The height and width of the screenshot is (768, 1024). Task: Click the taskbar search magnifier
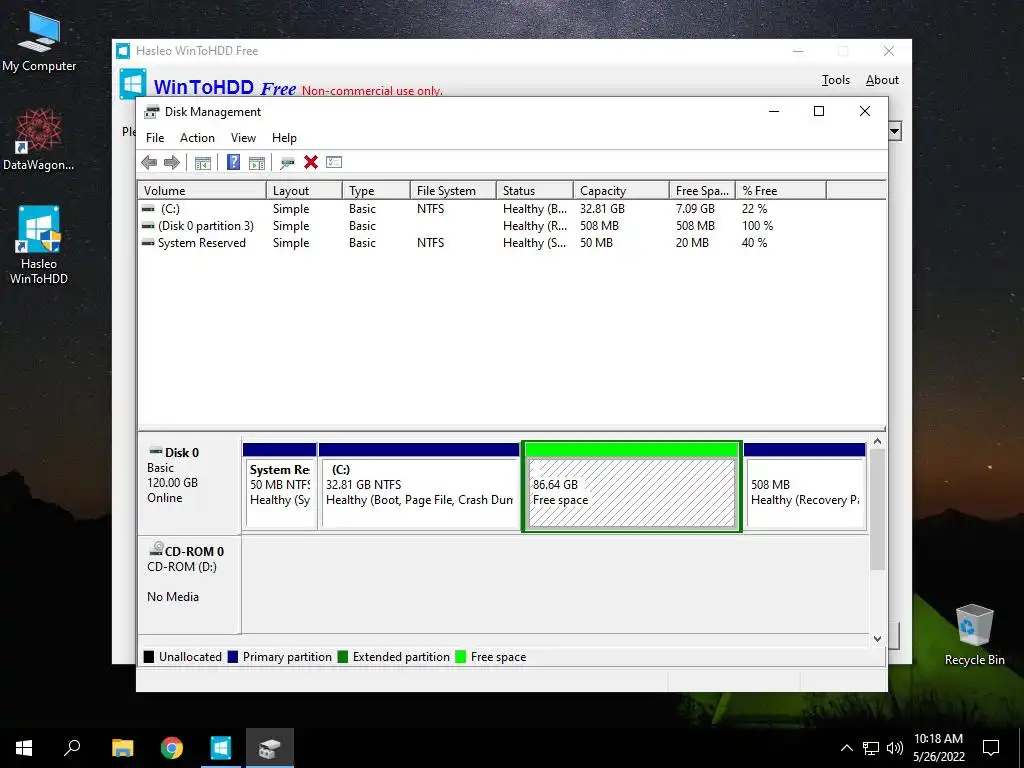(x=72, y=748)
